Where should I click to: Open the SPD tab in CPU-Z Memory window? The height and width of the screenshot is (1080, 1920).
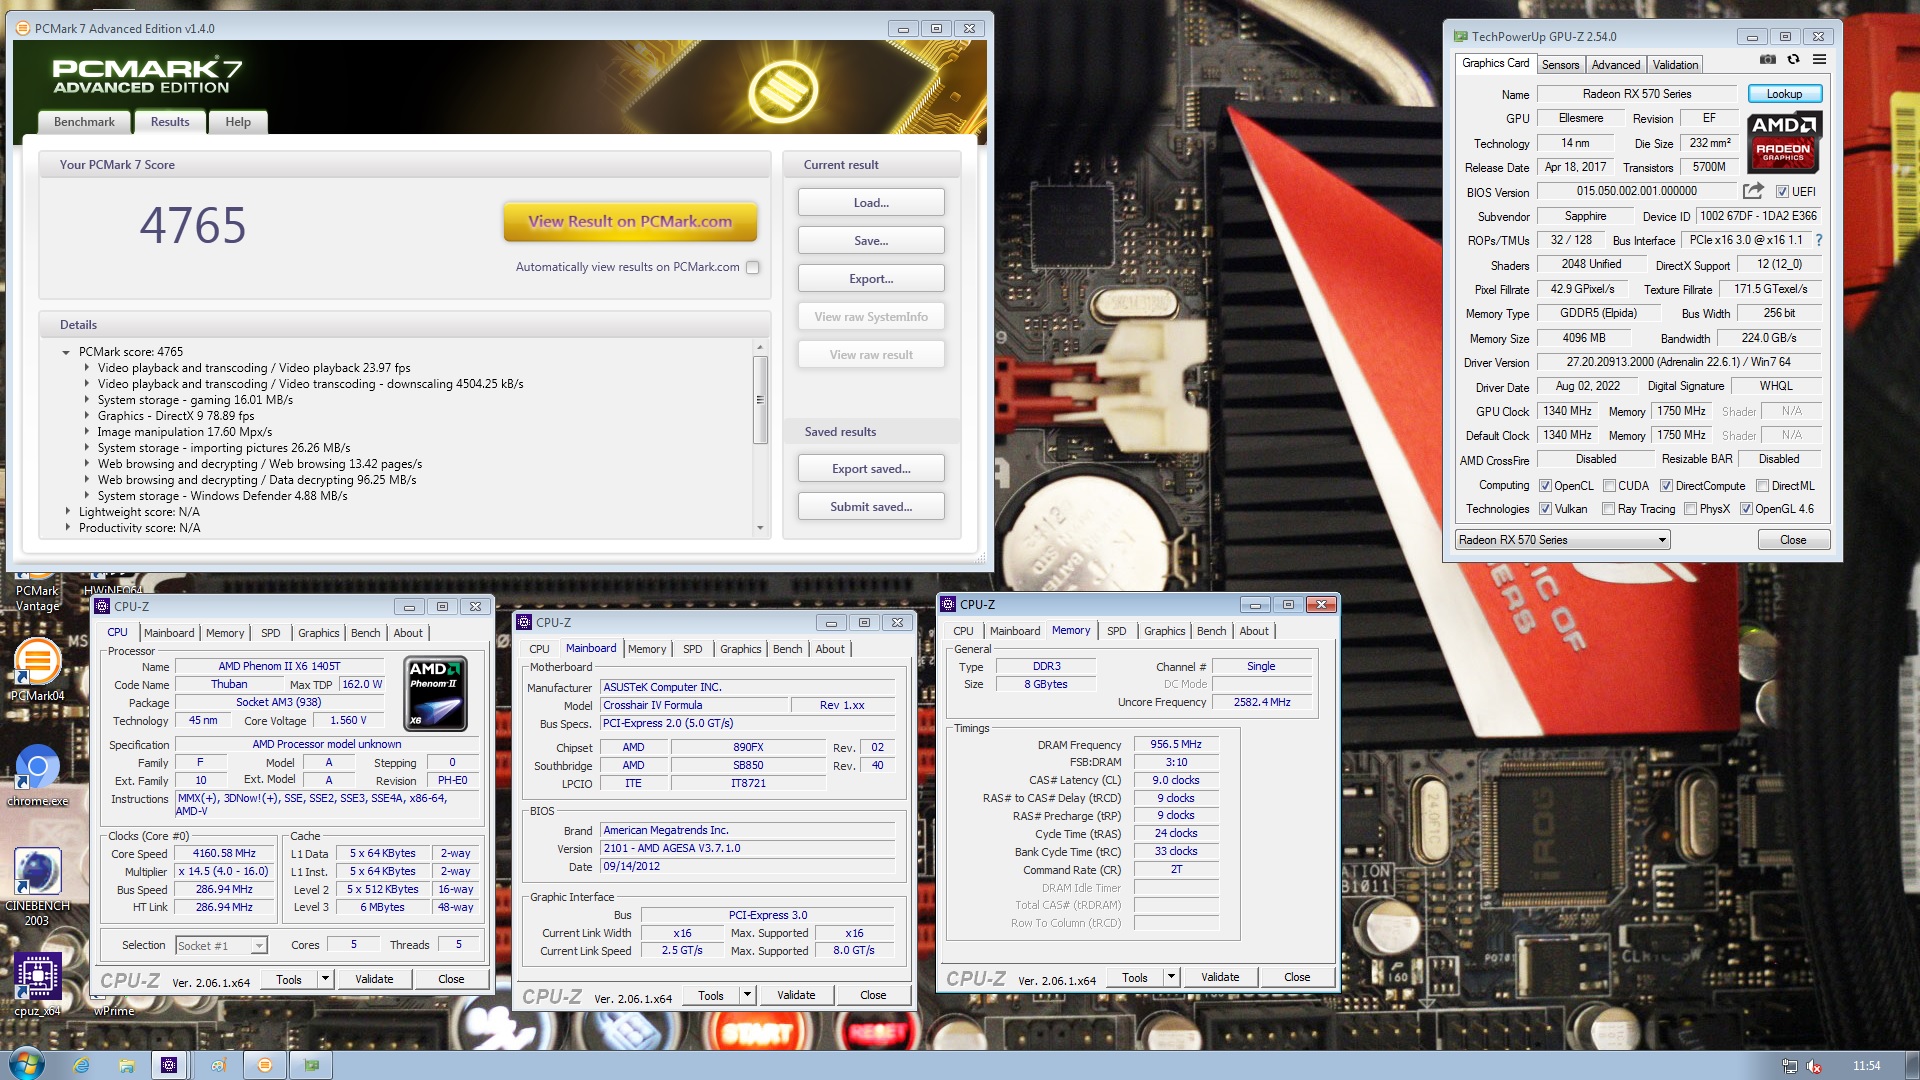[x=1116, y=631]
